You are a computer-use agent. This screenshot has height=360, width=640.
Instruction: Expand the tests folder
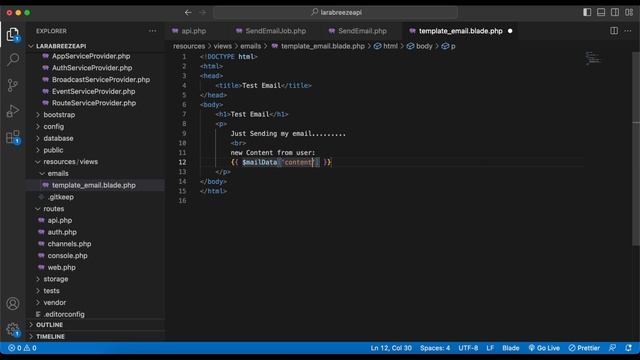(x=51, y=291)
